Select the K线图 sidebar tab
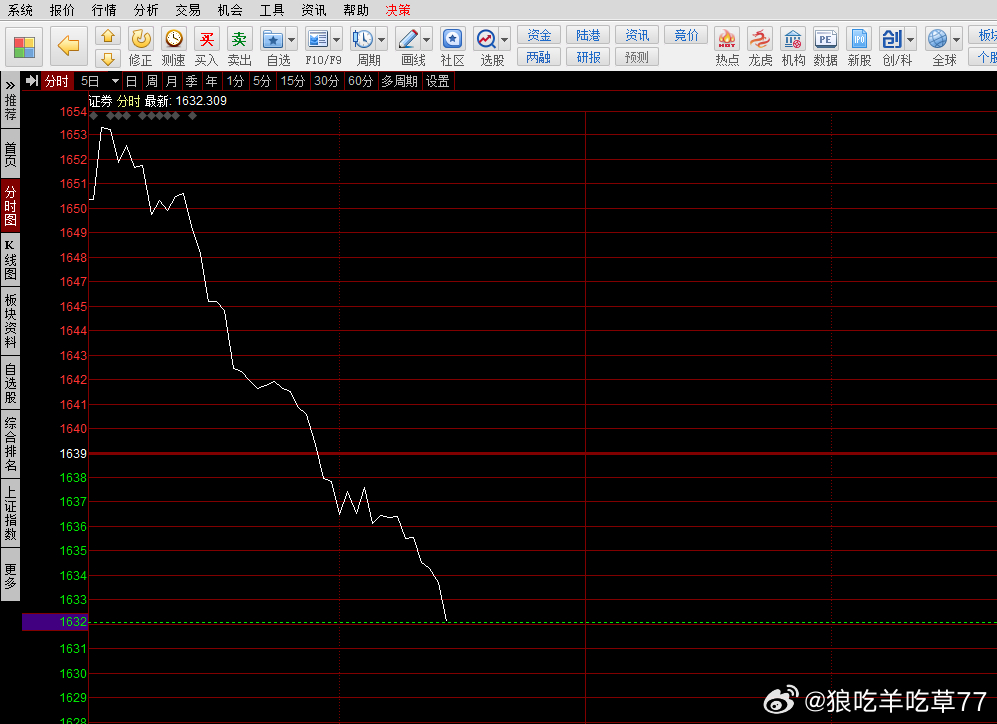 (x=10, y=259)
